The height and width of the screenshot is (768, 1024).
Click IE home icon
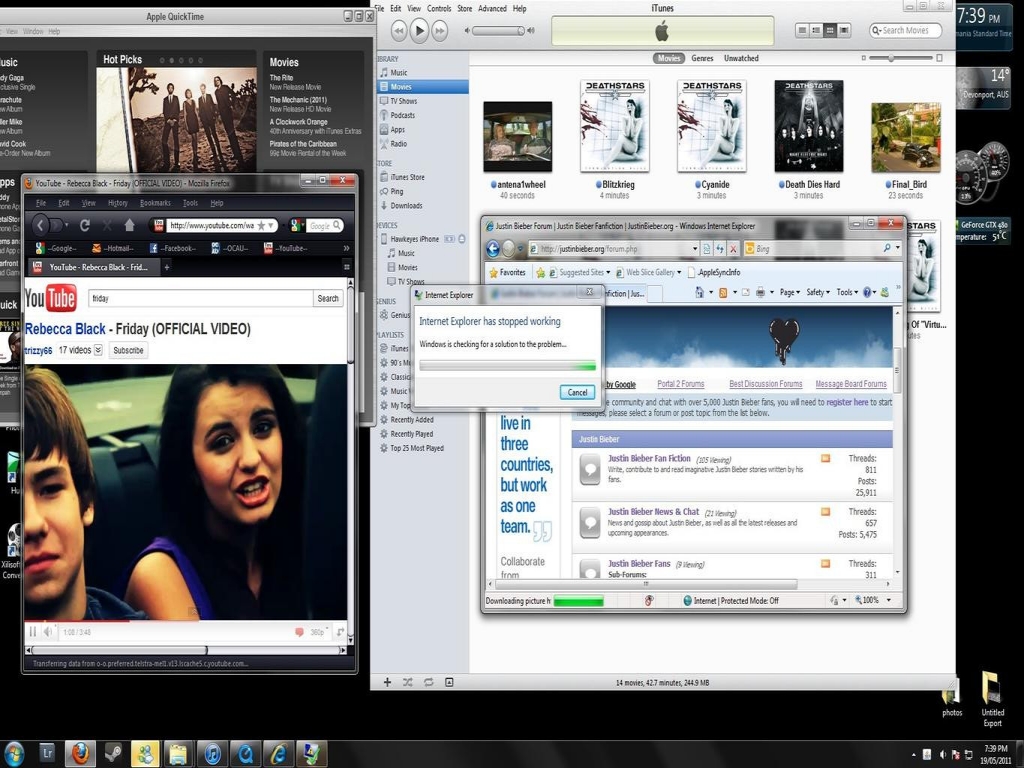[x=700, y=293]
